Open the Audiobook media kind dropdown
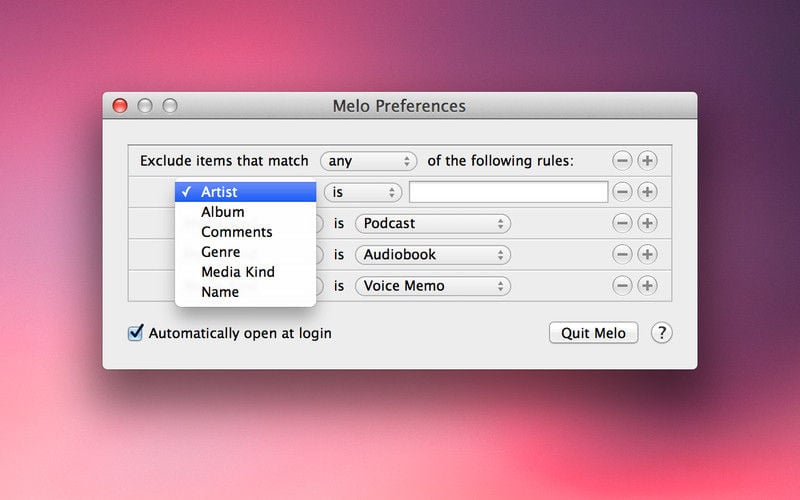This screenshot has height=500, width=800. pyautogui.click(x=433, y=255)
